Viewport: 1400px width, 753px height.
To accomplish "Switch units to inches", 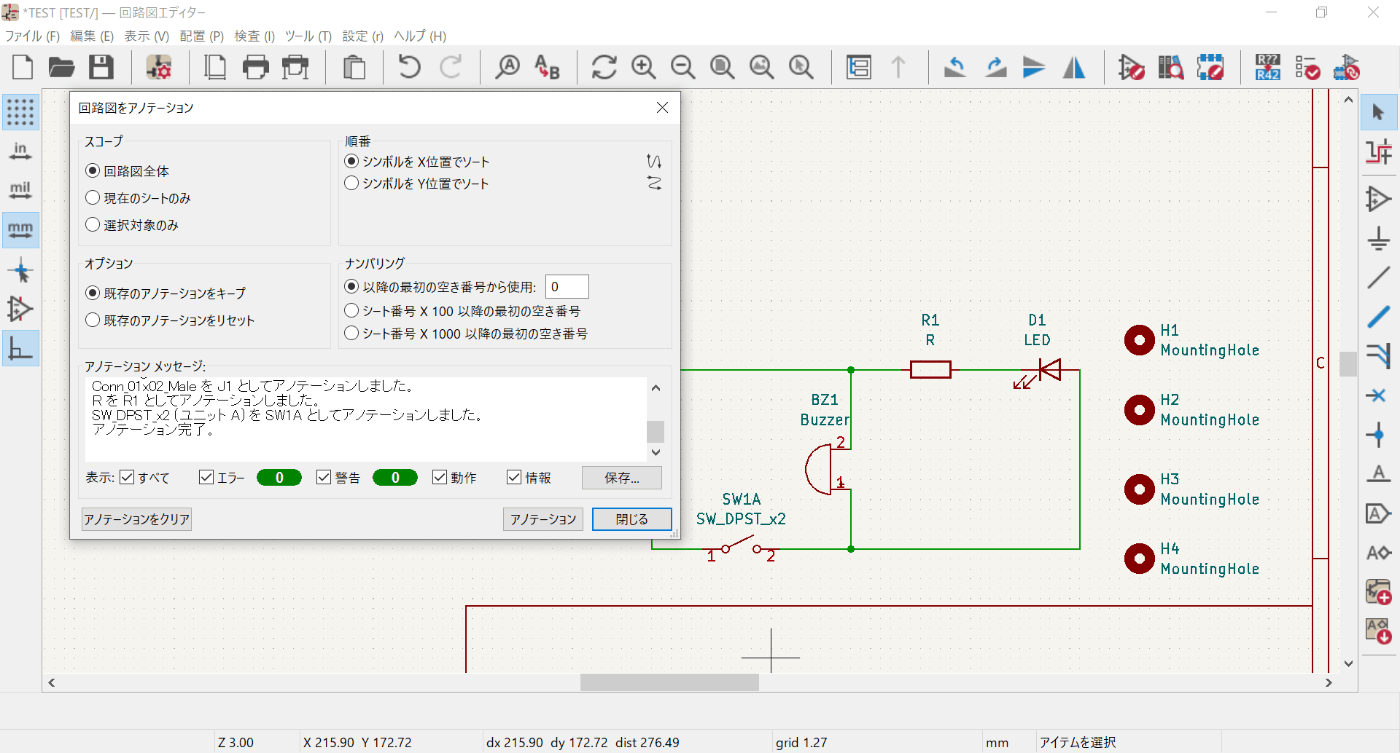I will click(20, 151).
